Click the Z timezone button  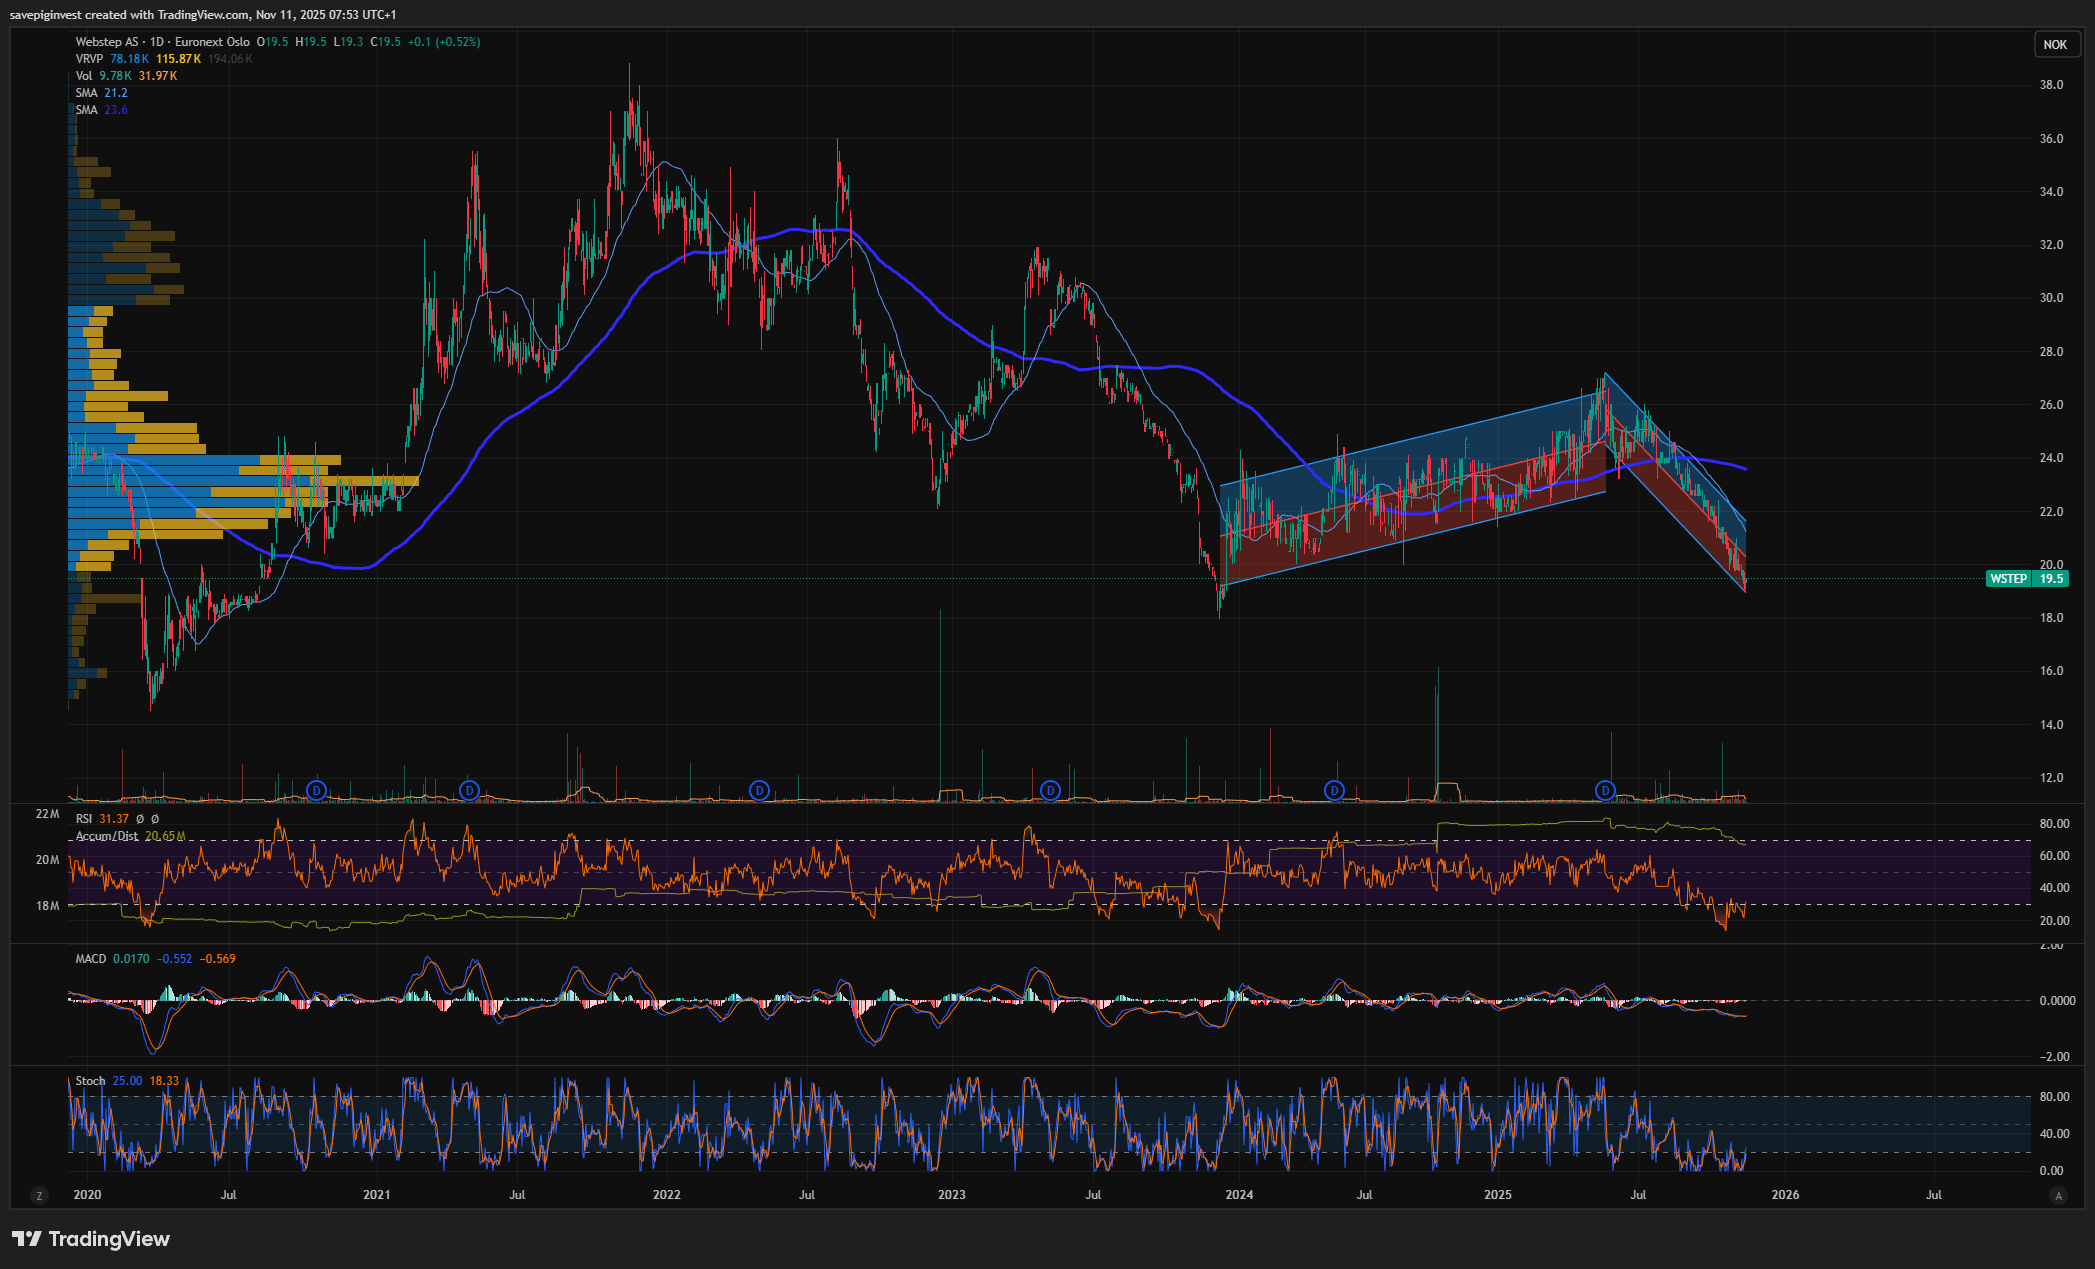(39, 1195)
